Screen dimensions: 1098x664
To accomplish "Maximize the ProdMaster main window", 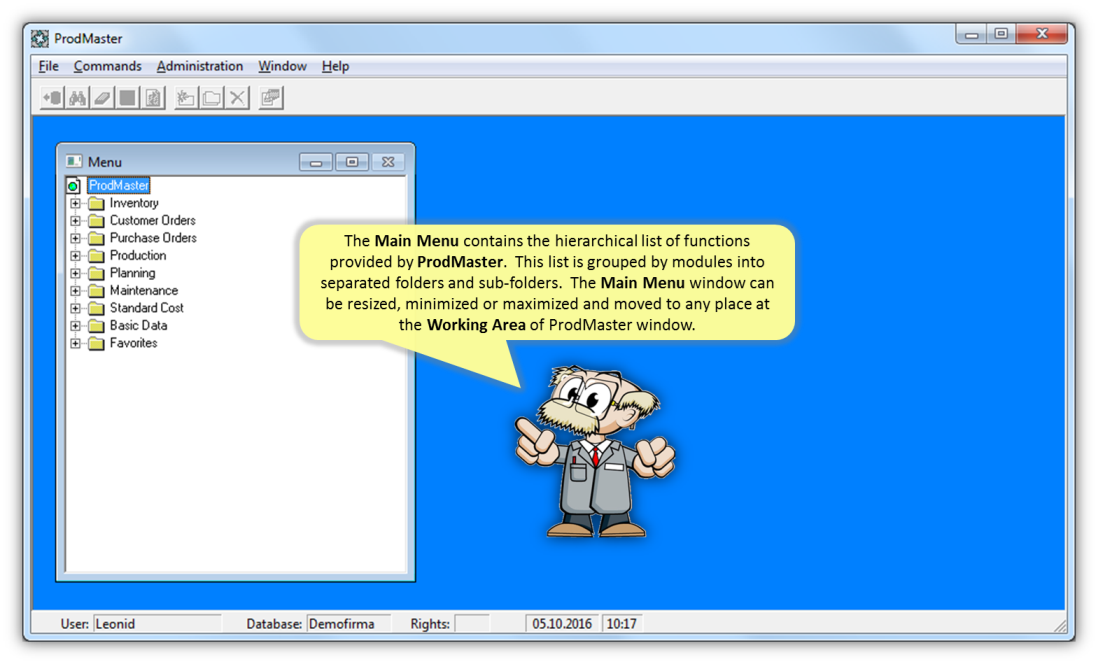I will 1001,34.
